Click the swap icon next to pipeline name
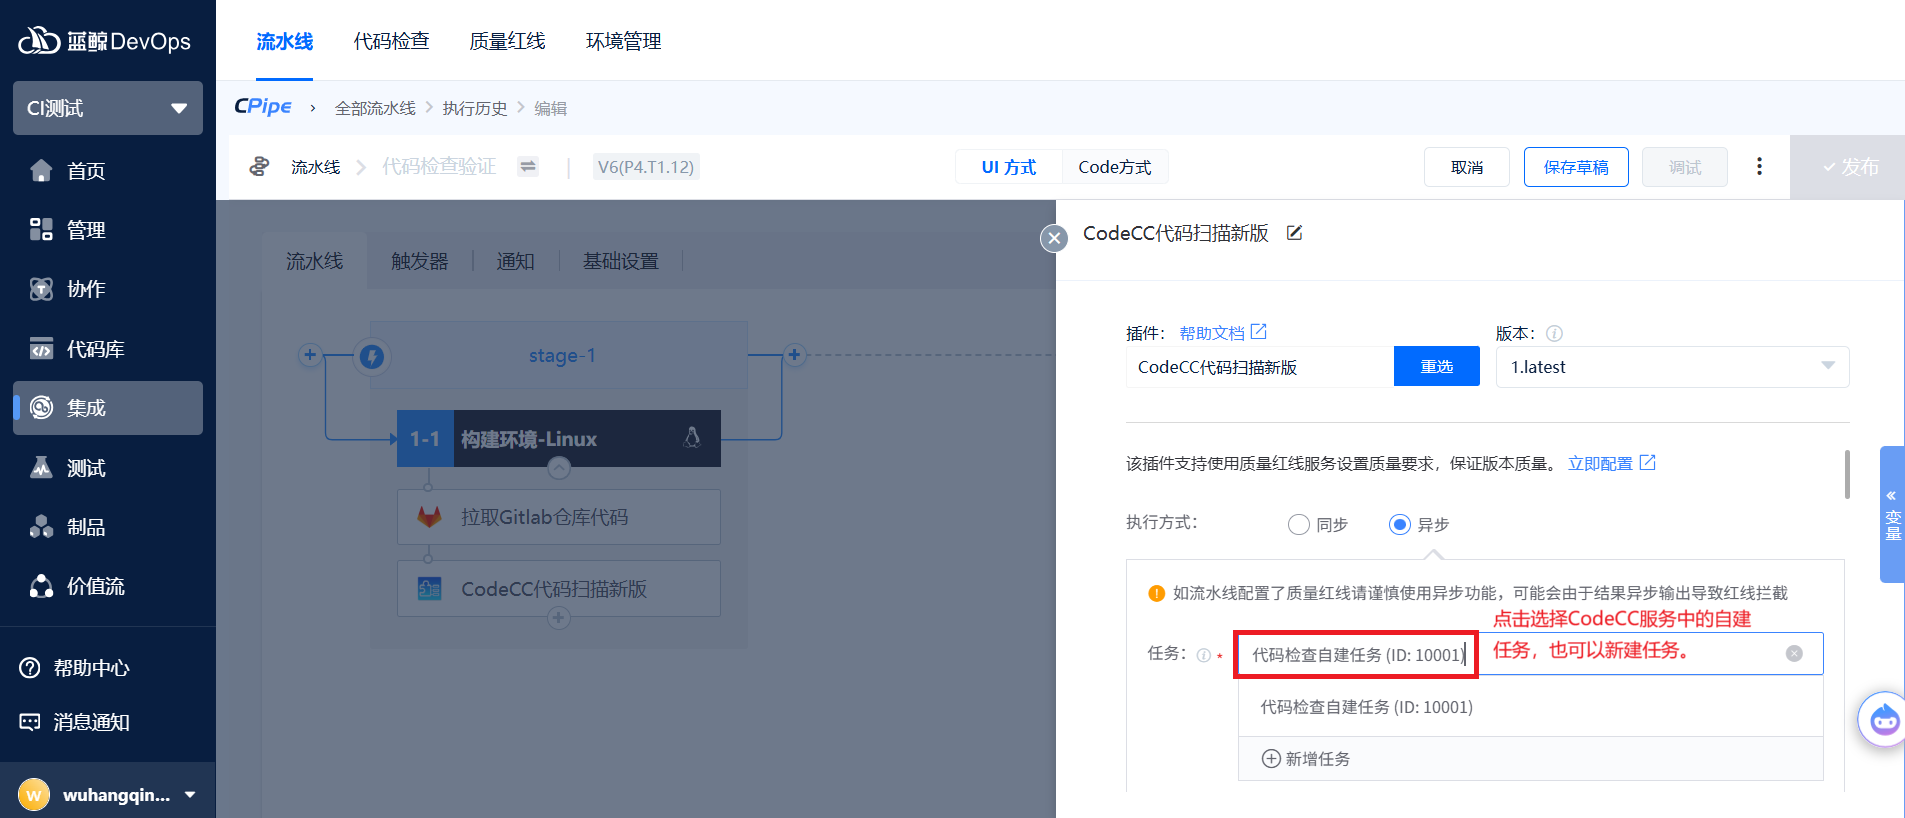The image size is (1905, 818). tap(528, 167)
